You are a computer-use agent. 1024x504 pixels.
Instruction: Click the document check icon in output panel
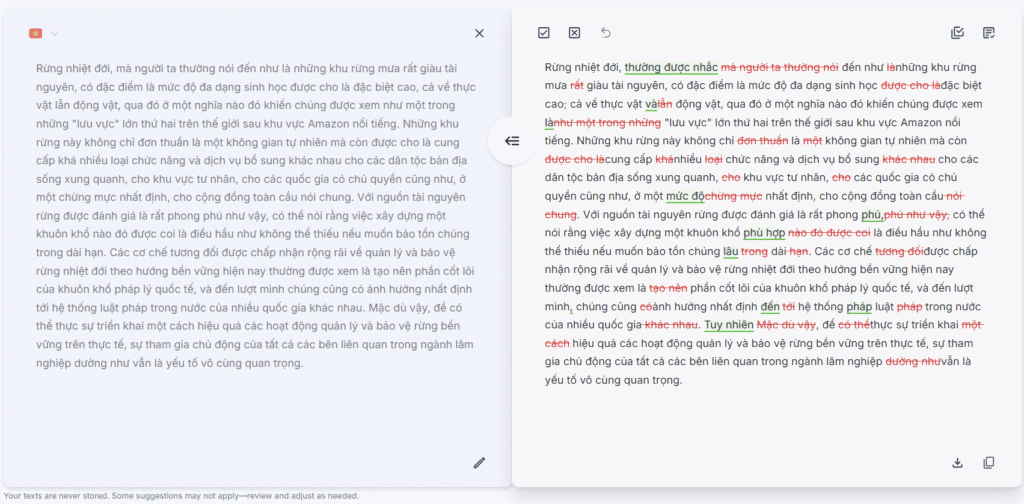957,33
